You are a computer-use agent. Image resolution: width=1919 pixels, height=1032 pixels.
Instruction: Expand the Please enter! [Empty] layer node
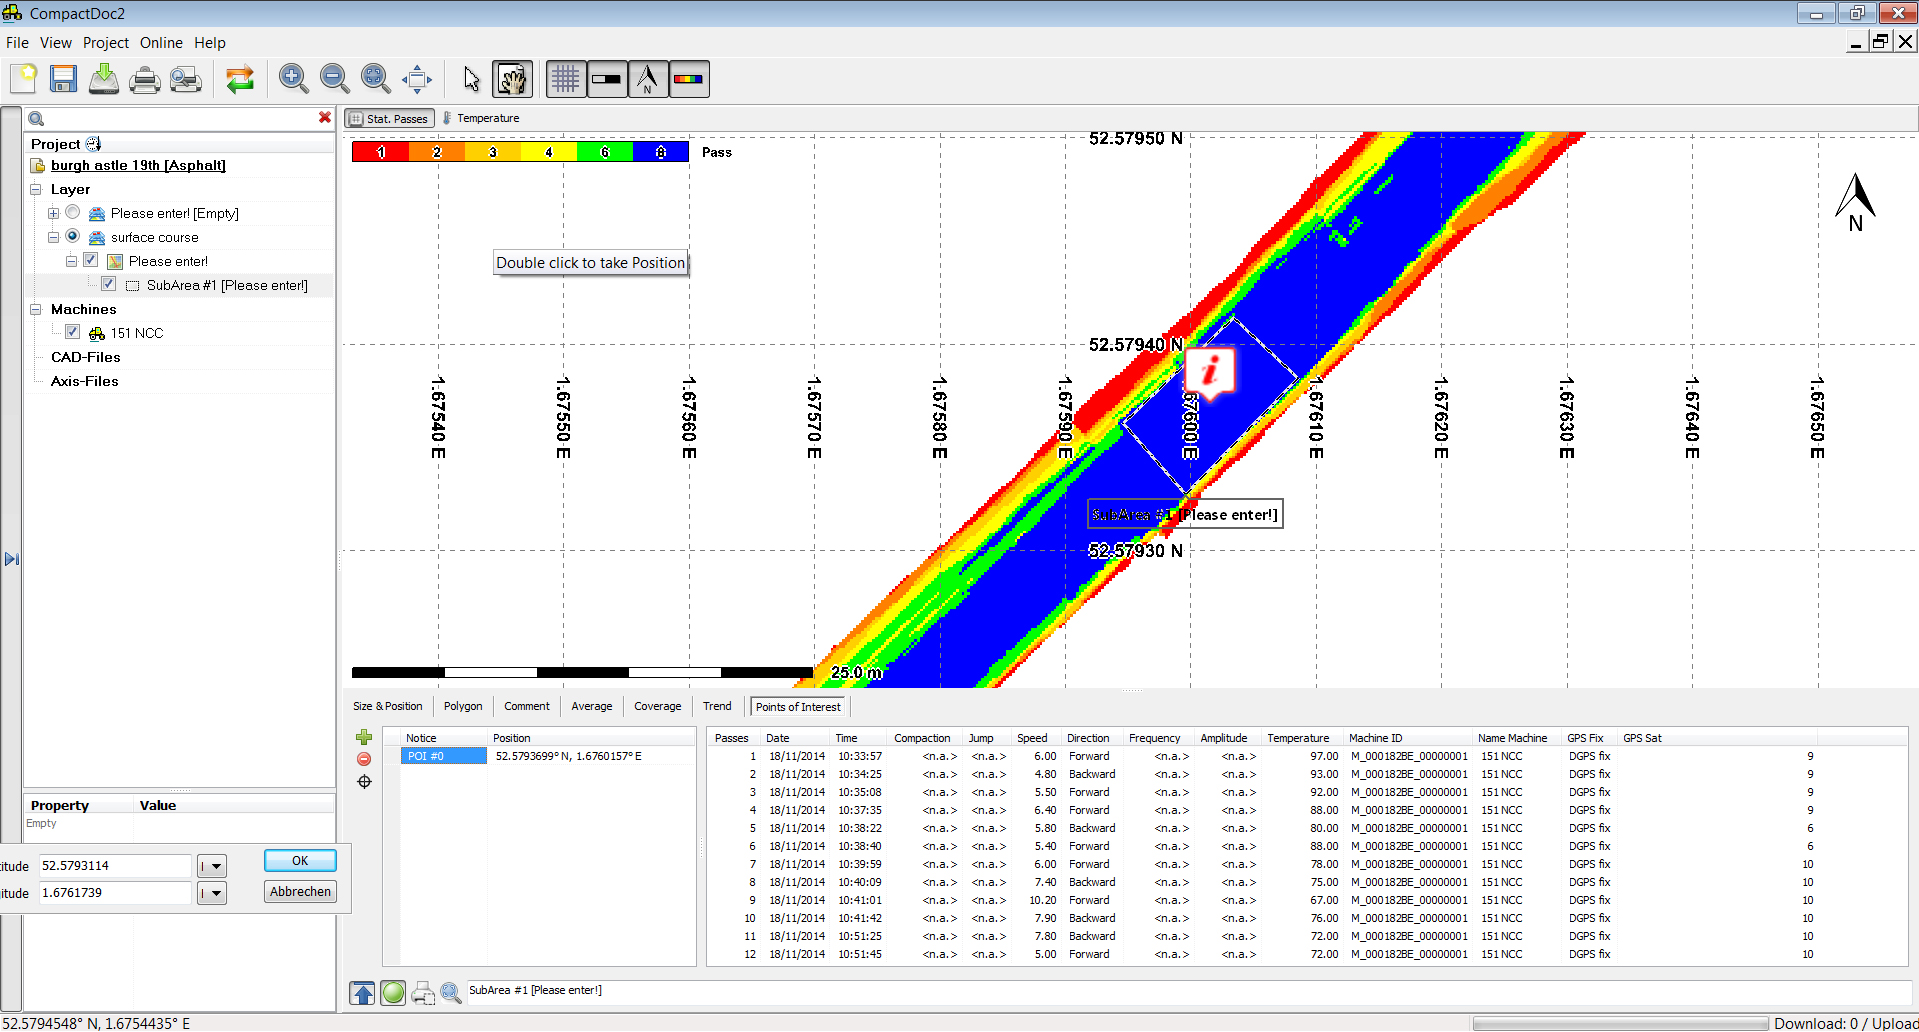tap(54, 213)
